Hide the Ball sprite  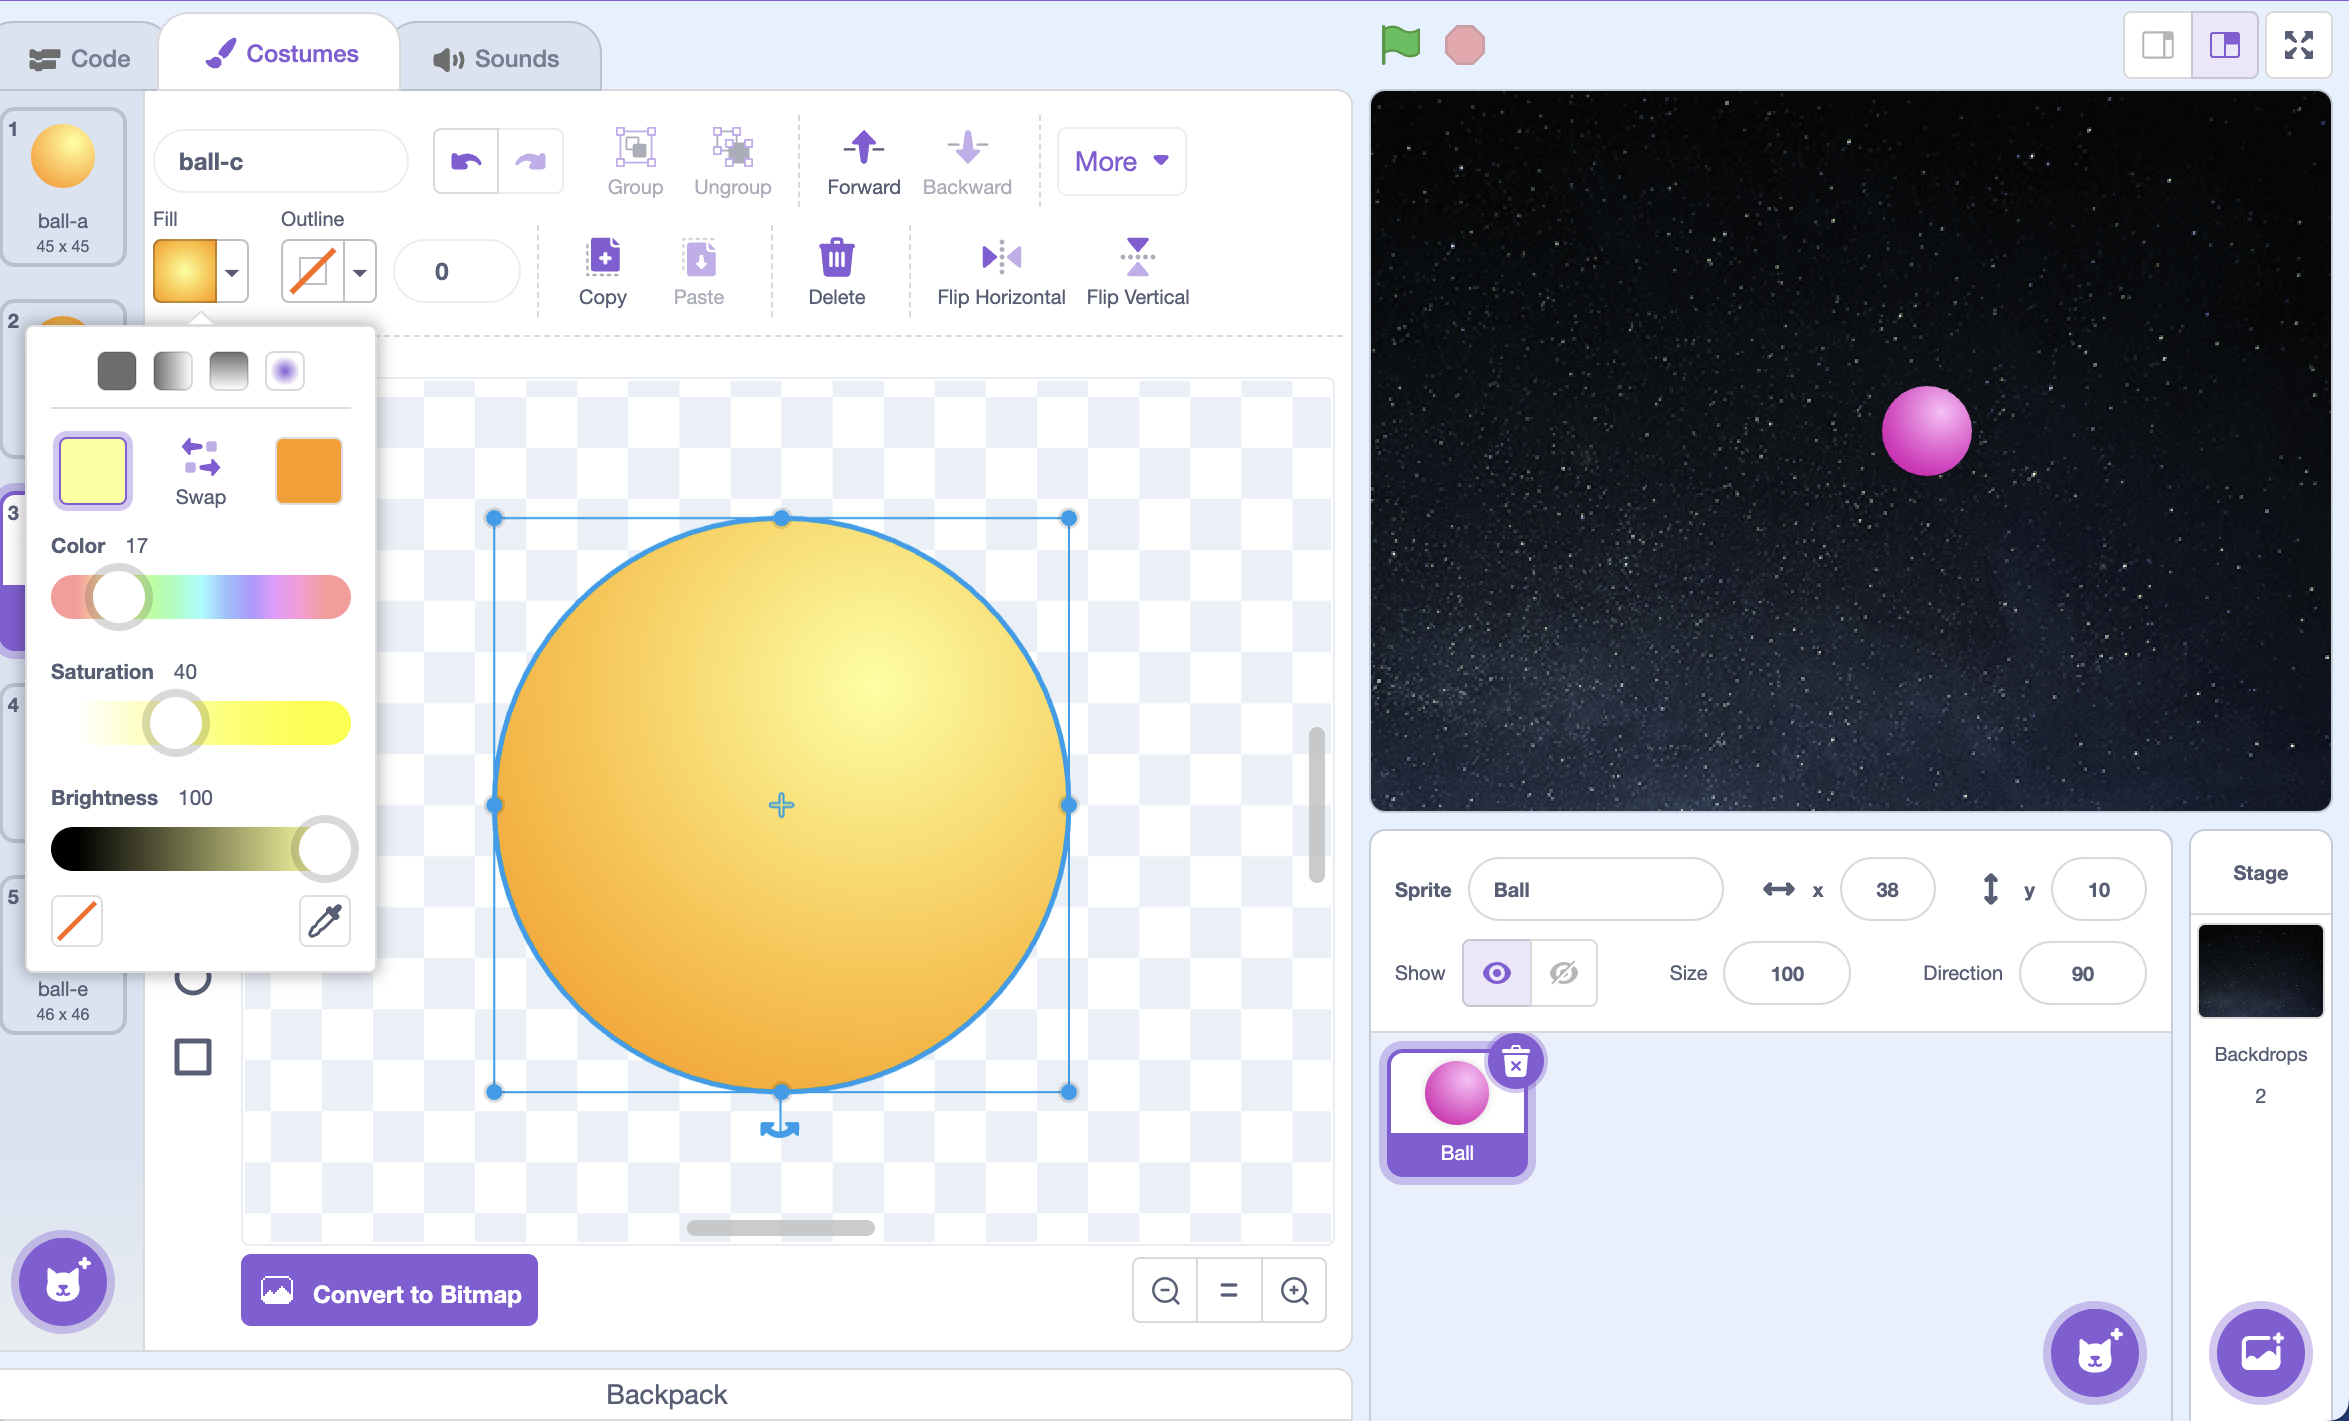point(1563,972)
